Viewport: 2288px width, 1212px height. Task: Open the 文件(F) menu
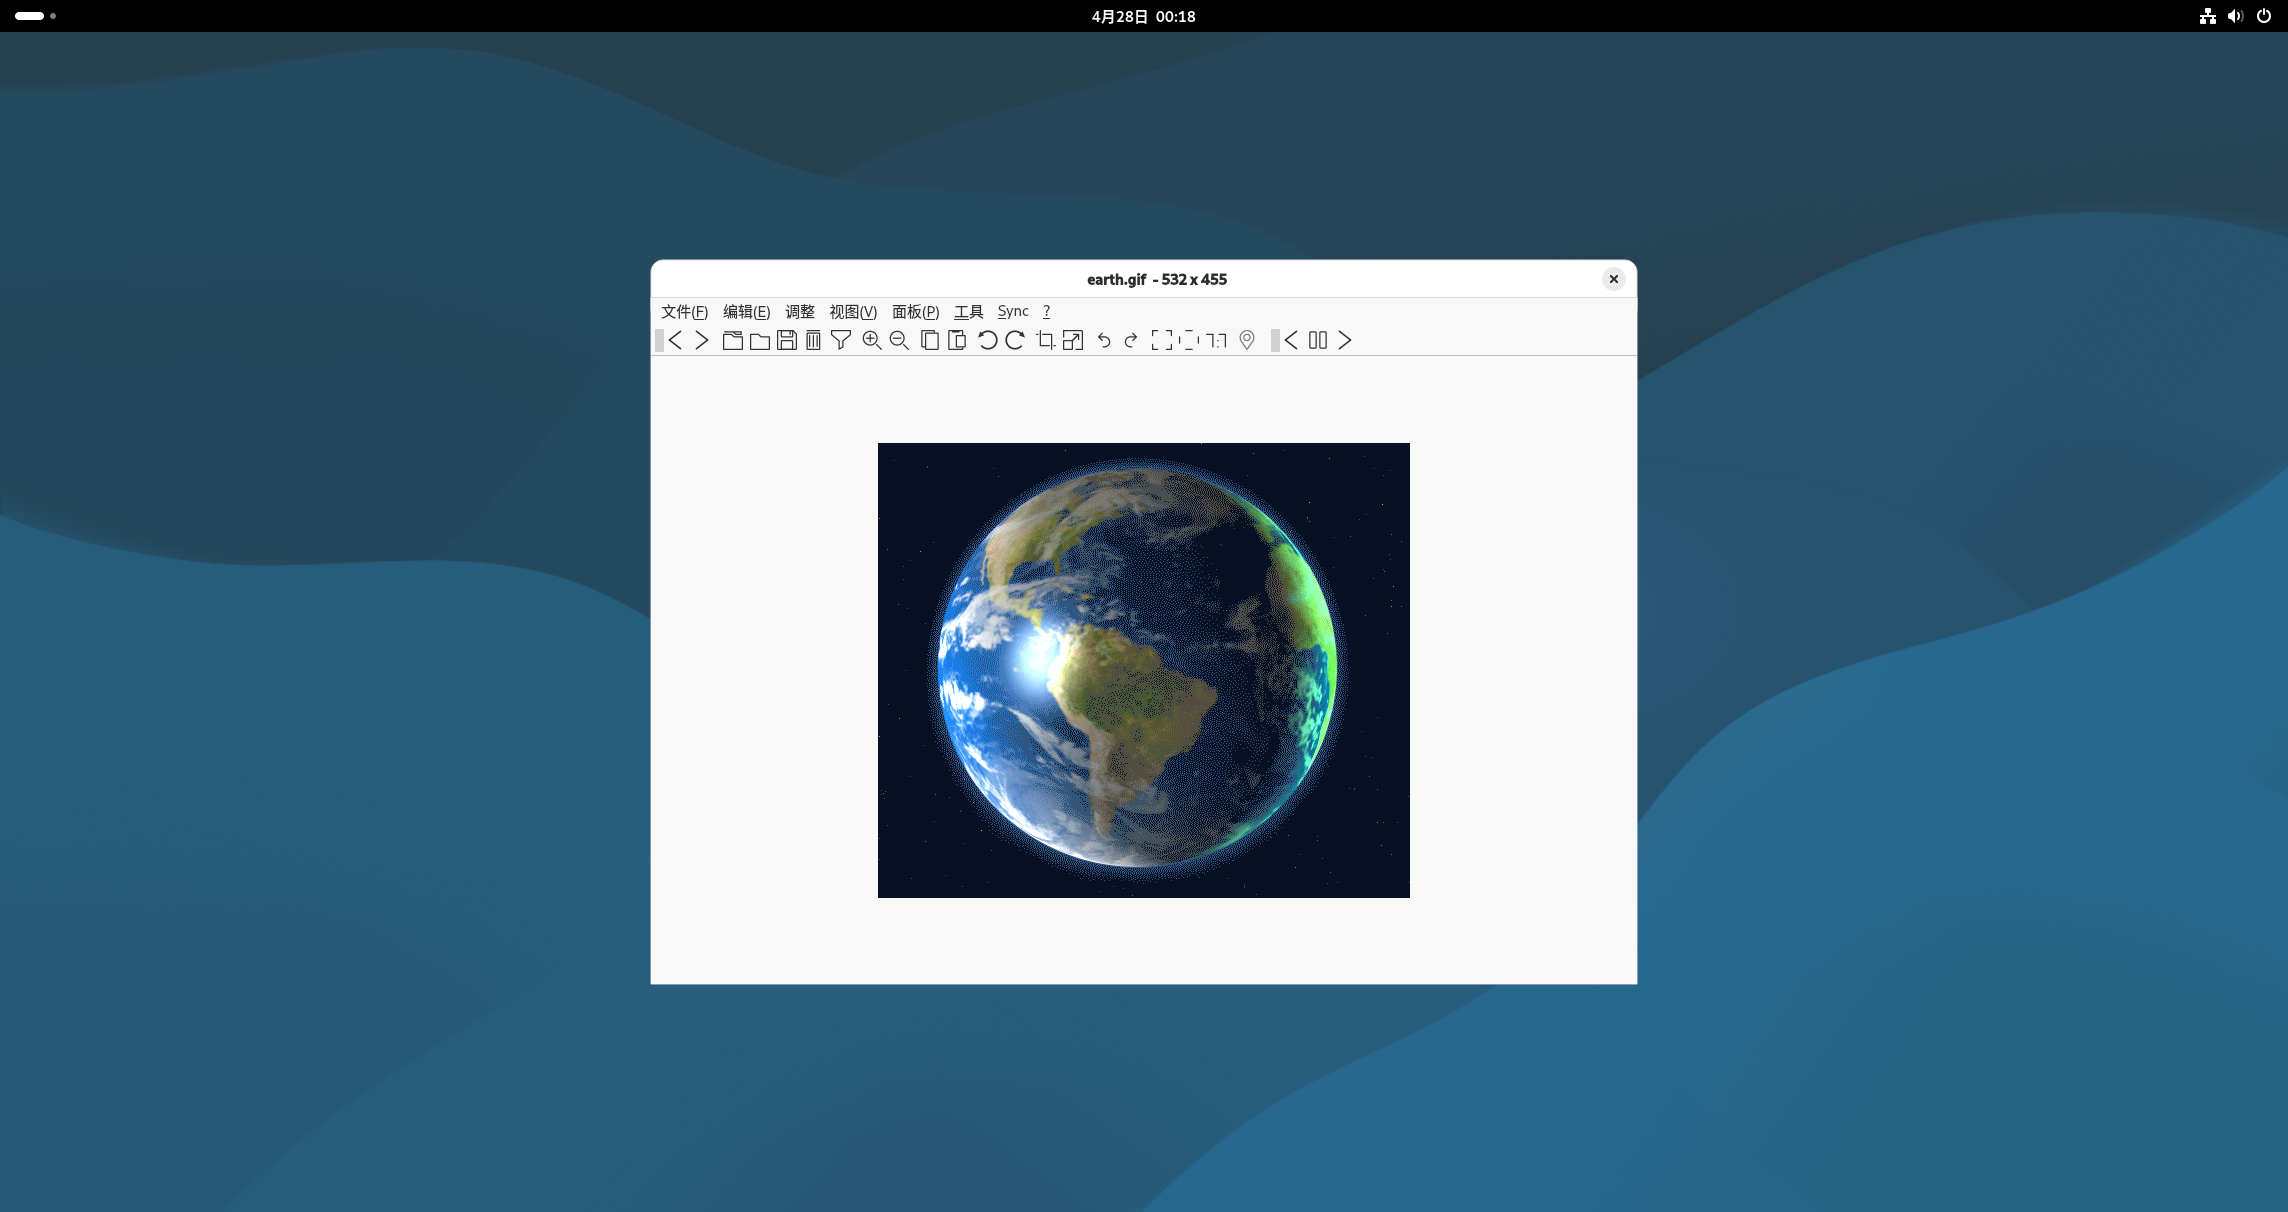point(684,312)
